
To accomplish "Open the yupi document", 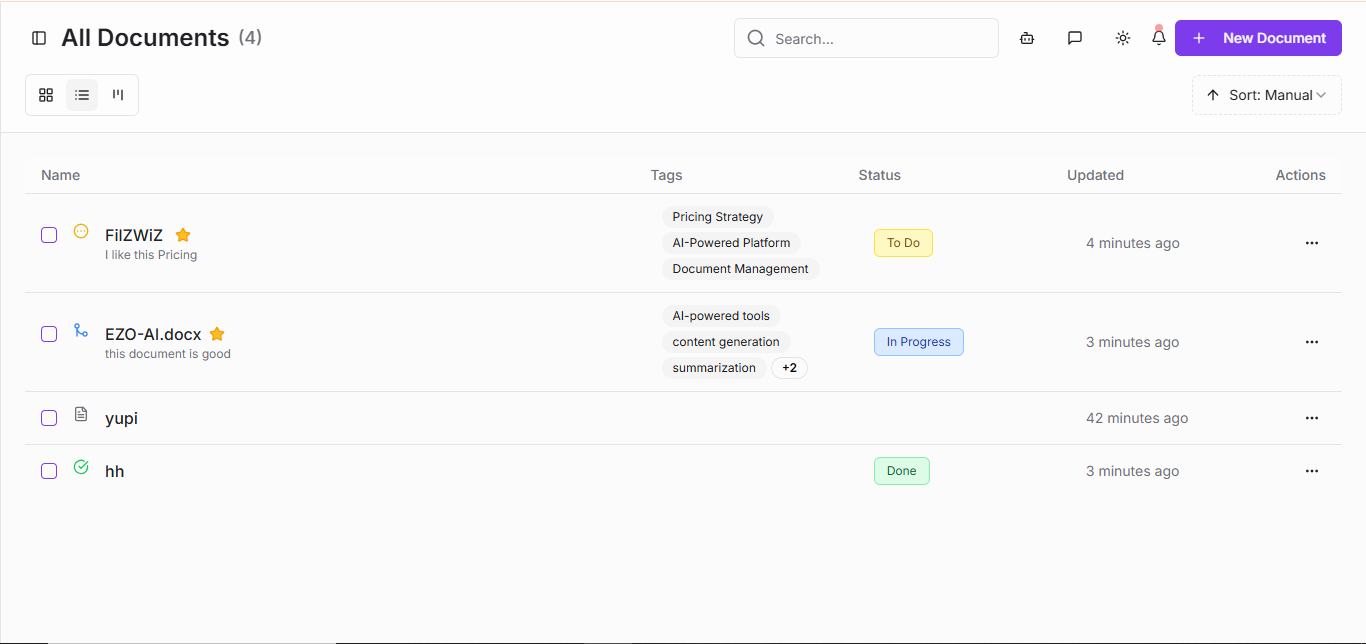I will pyautogui.click(x=121, y=418).
